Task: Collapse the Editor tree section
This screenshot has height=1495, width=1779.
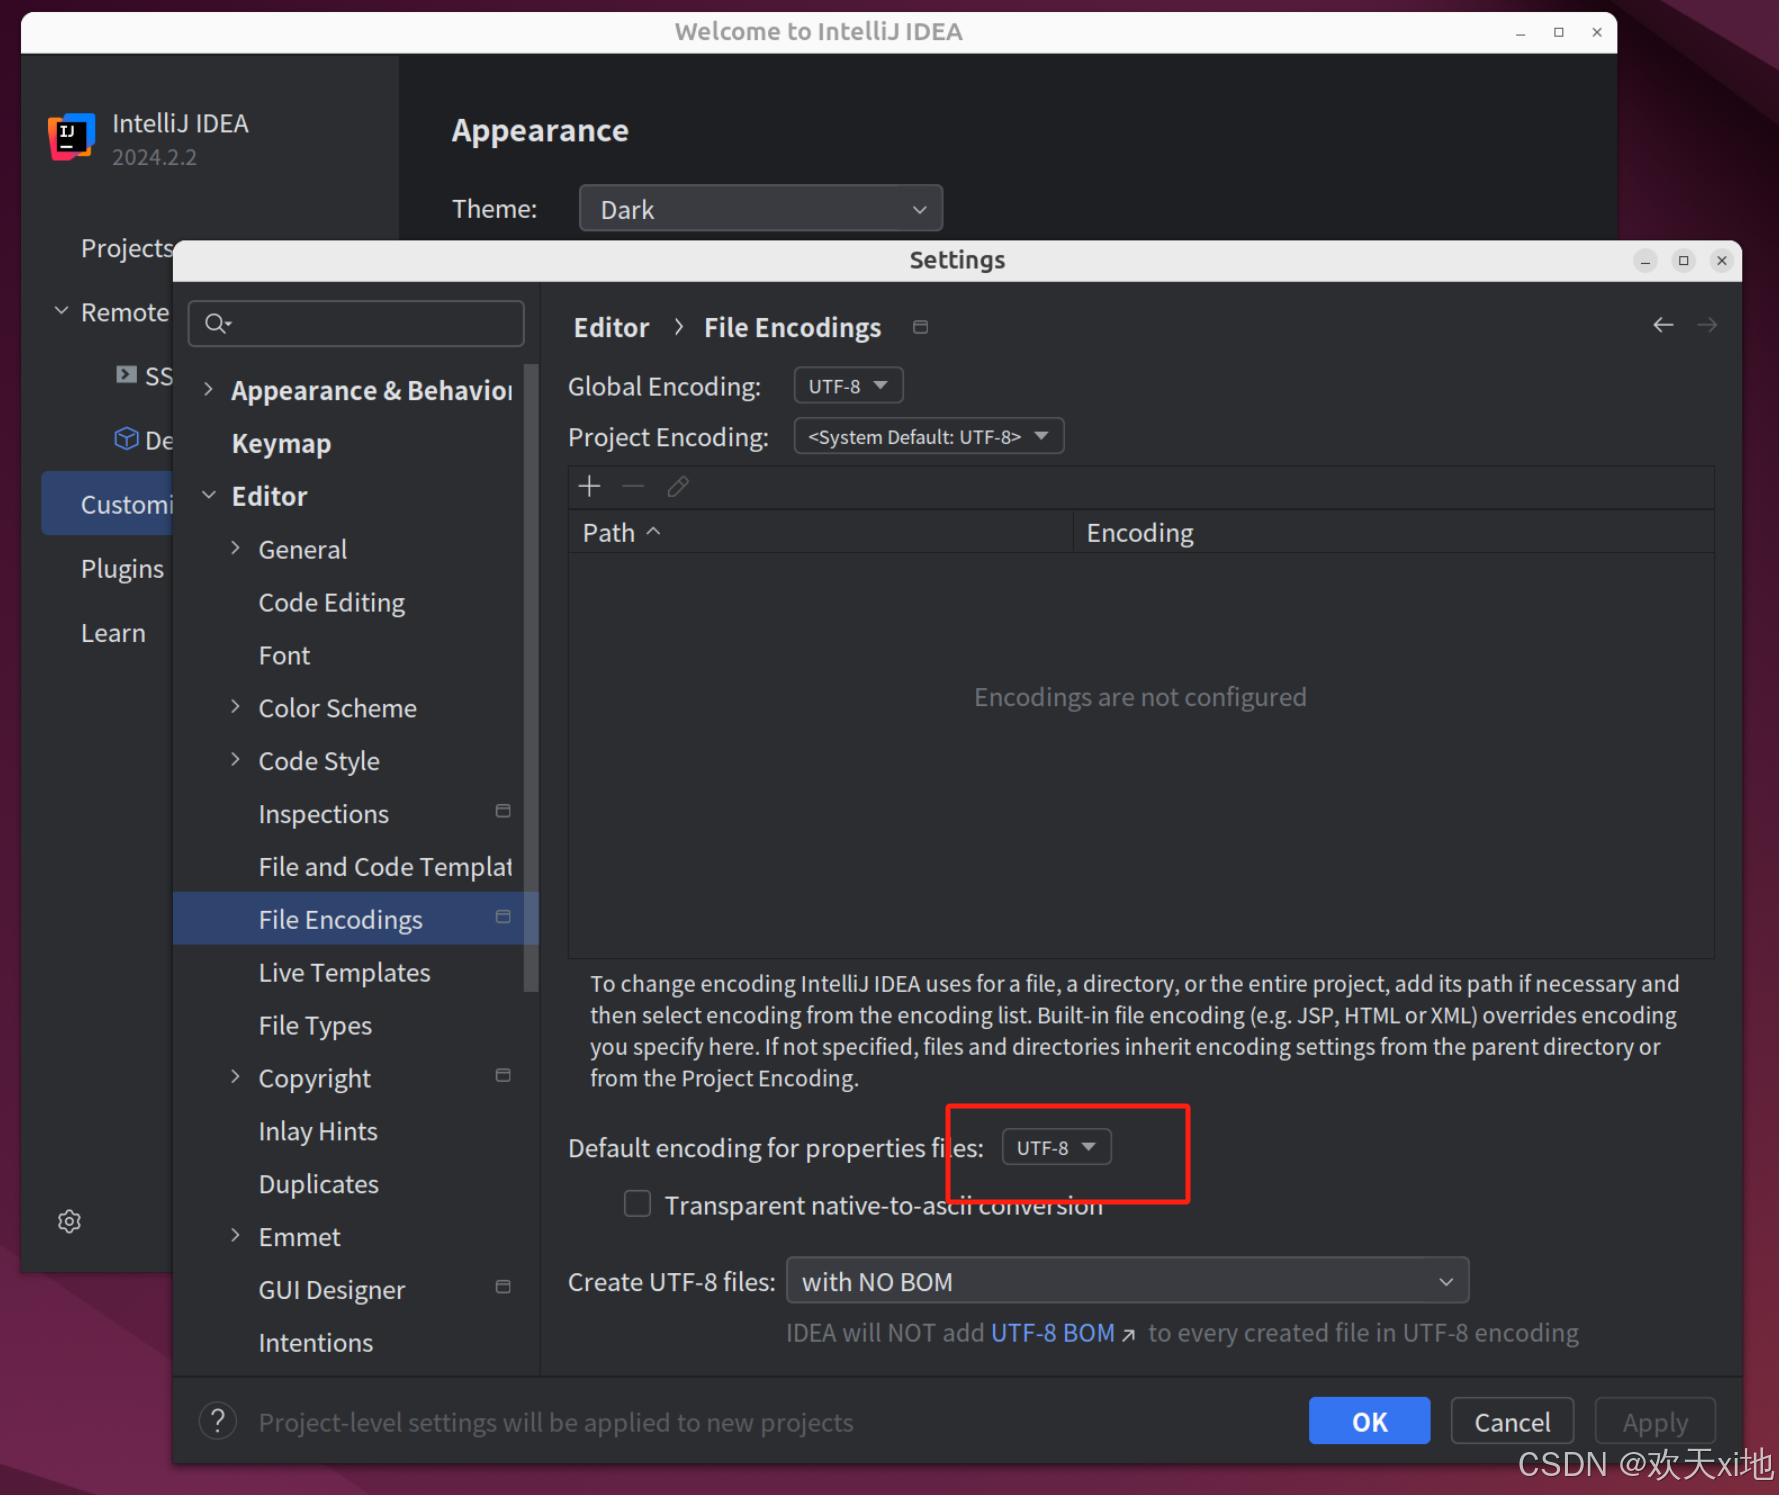Action: tap(208, 496)
